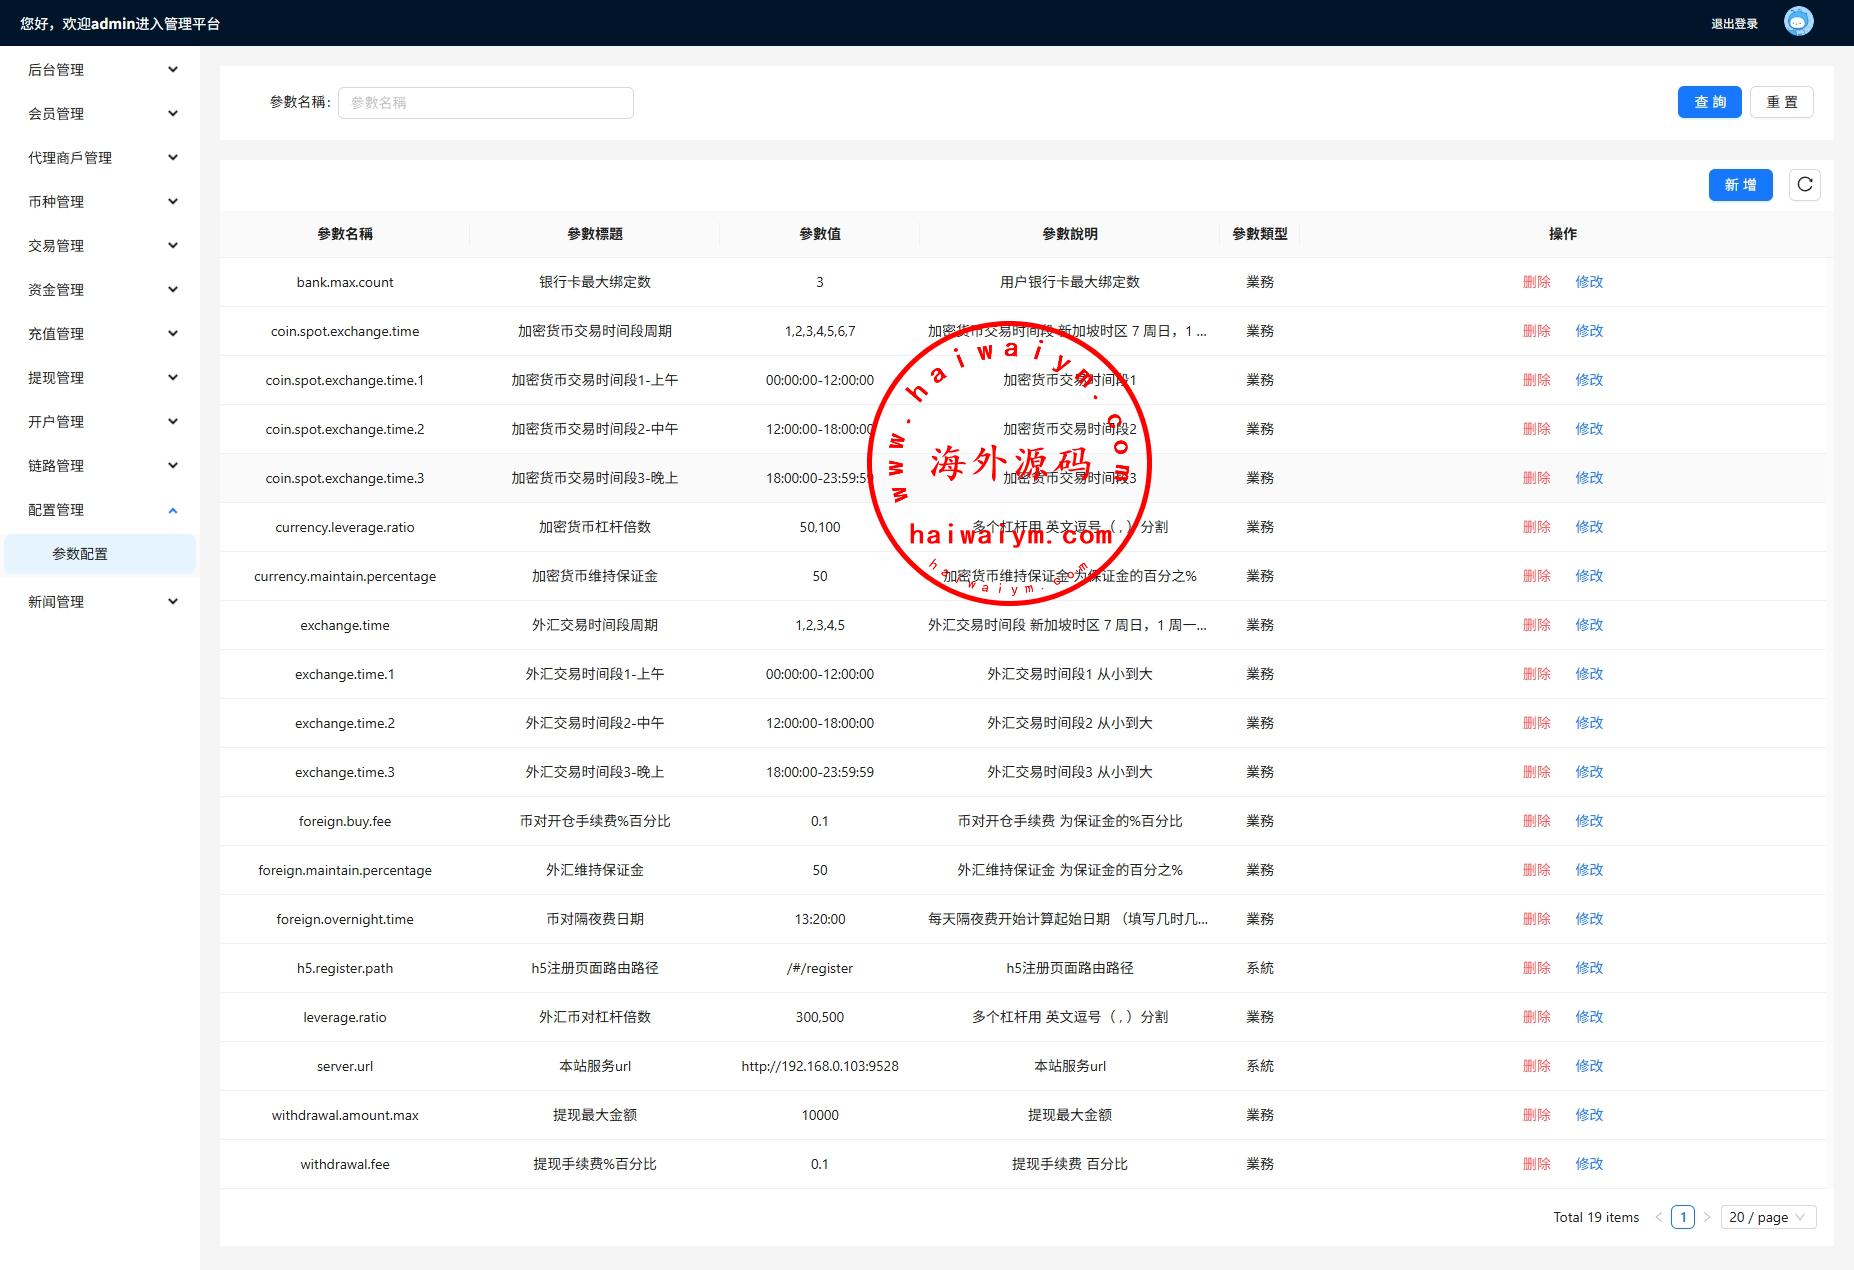Click the 查询 search button

(1709, 102)
